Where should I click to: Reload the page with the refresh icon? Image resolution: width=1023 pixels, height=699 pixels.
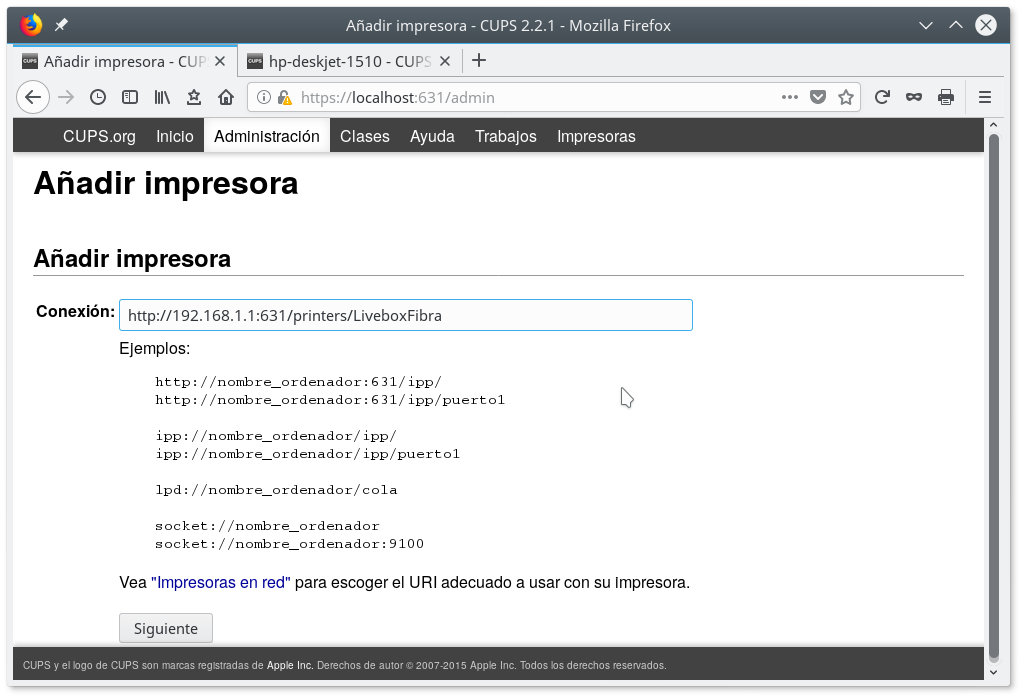click(882, 97)
